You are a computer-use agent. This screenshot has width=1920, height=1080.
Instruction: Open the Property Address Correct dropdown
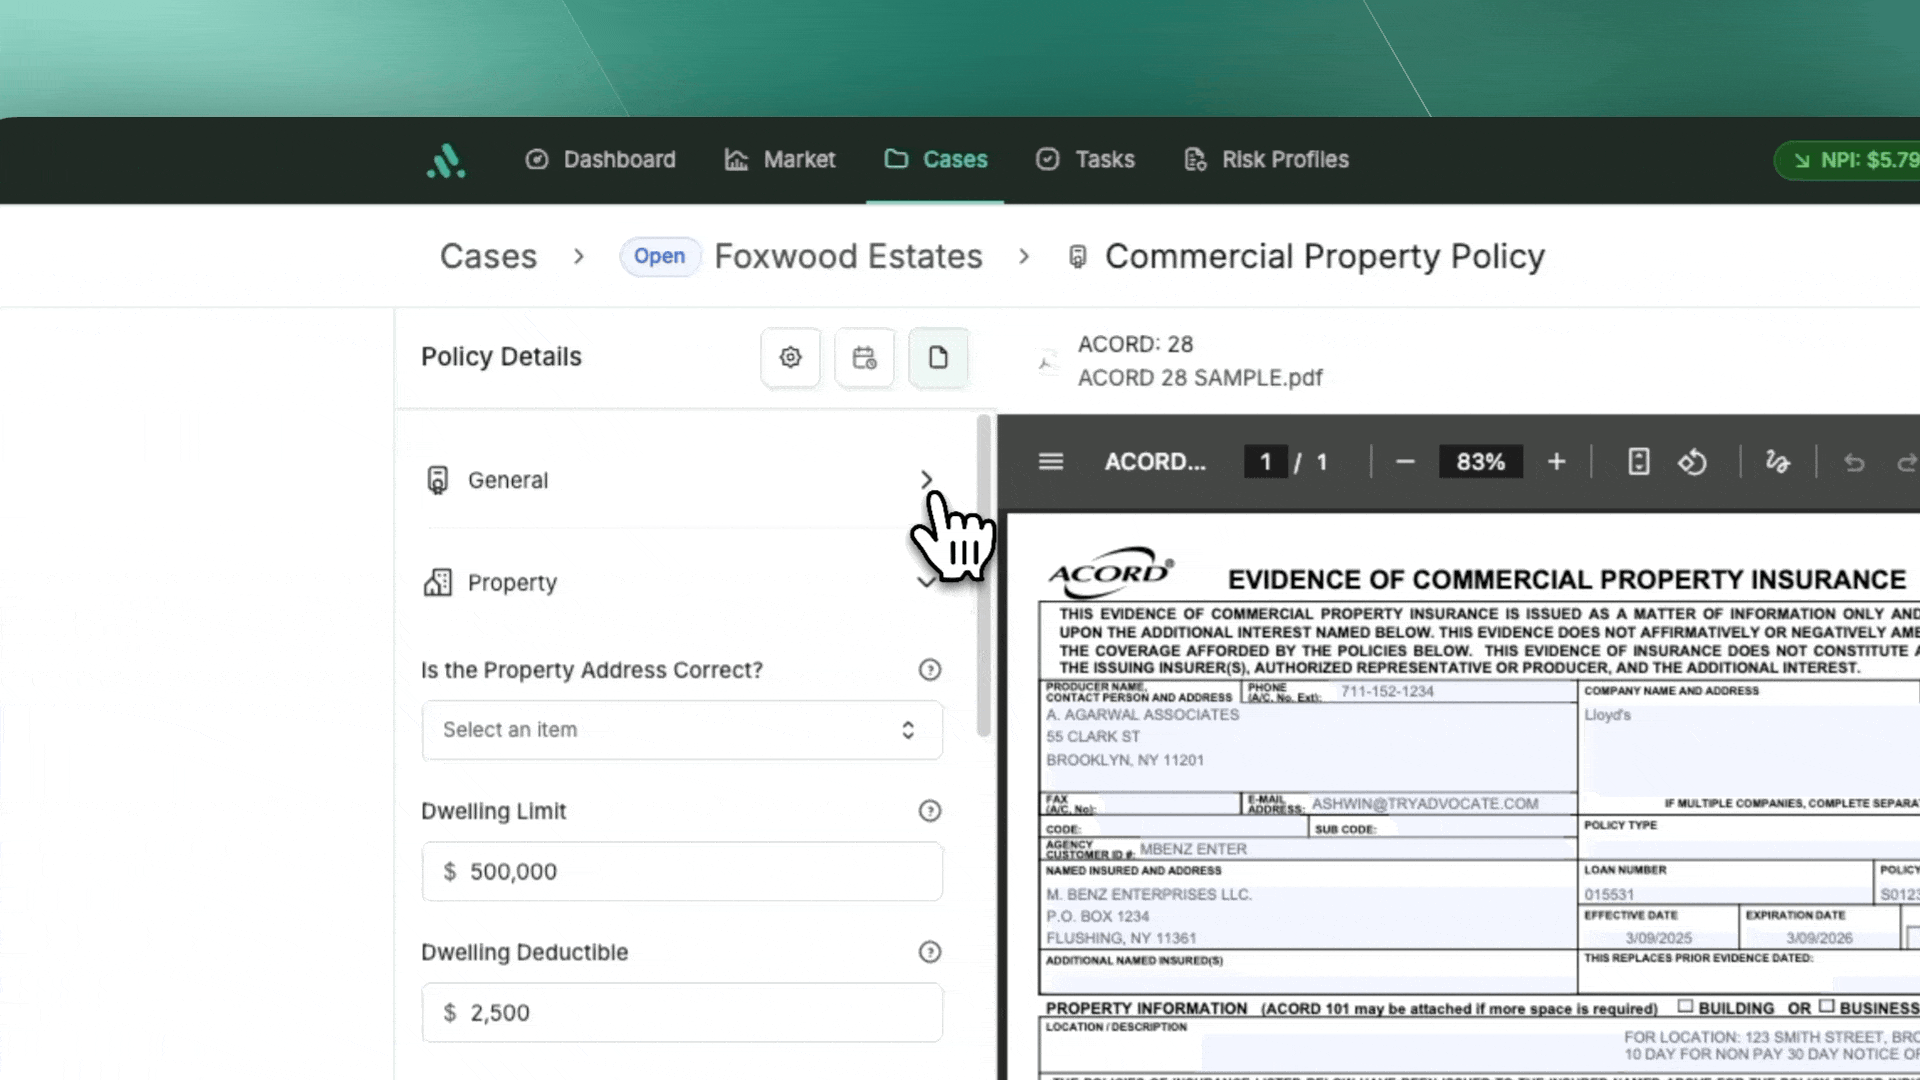682,730
